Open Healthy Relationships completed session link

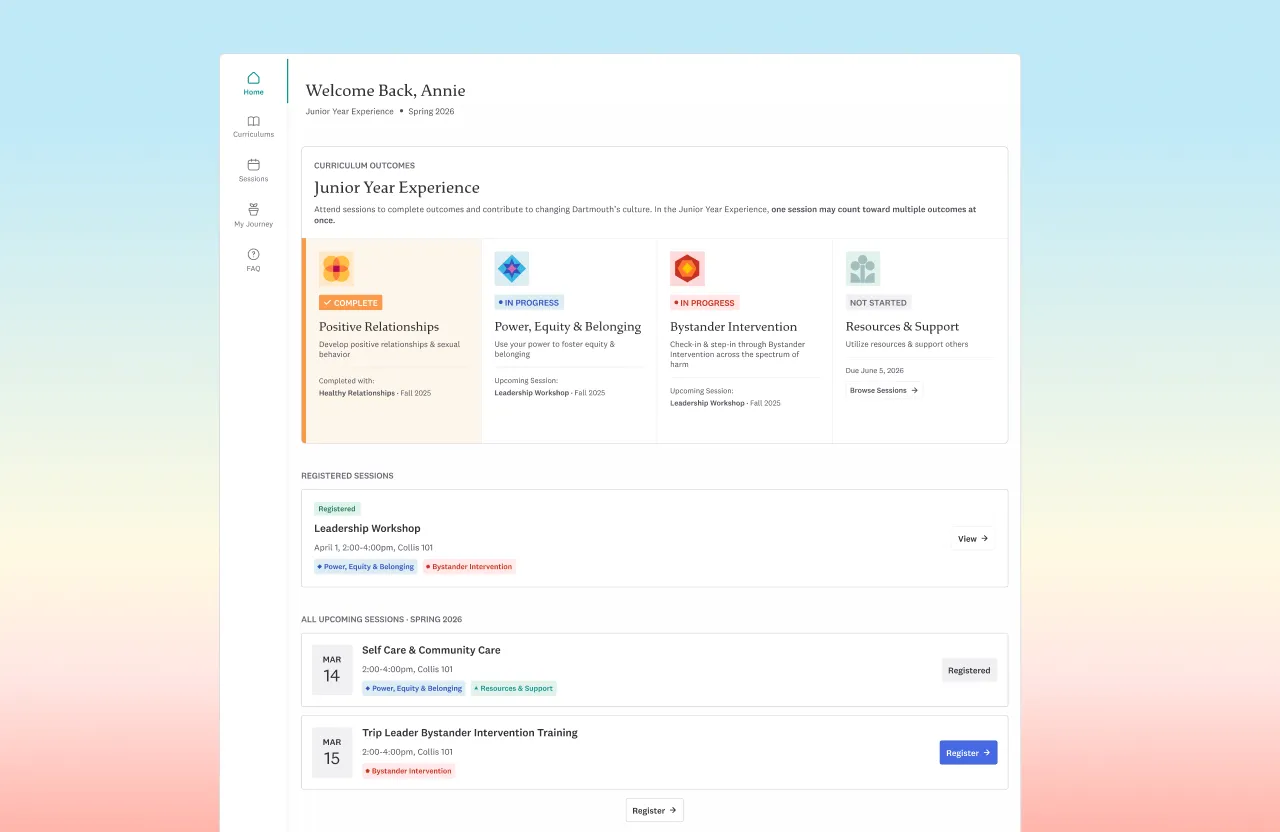pyautogui.click(x=357, y=393)
